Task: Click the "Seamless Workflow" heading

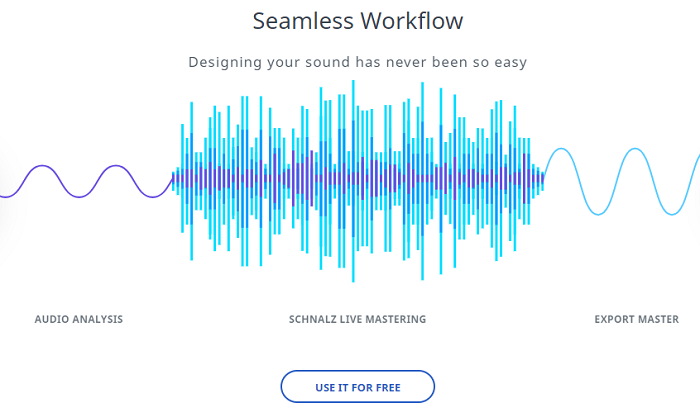Action: pos(357,21)
